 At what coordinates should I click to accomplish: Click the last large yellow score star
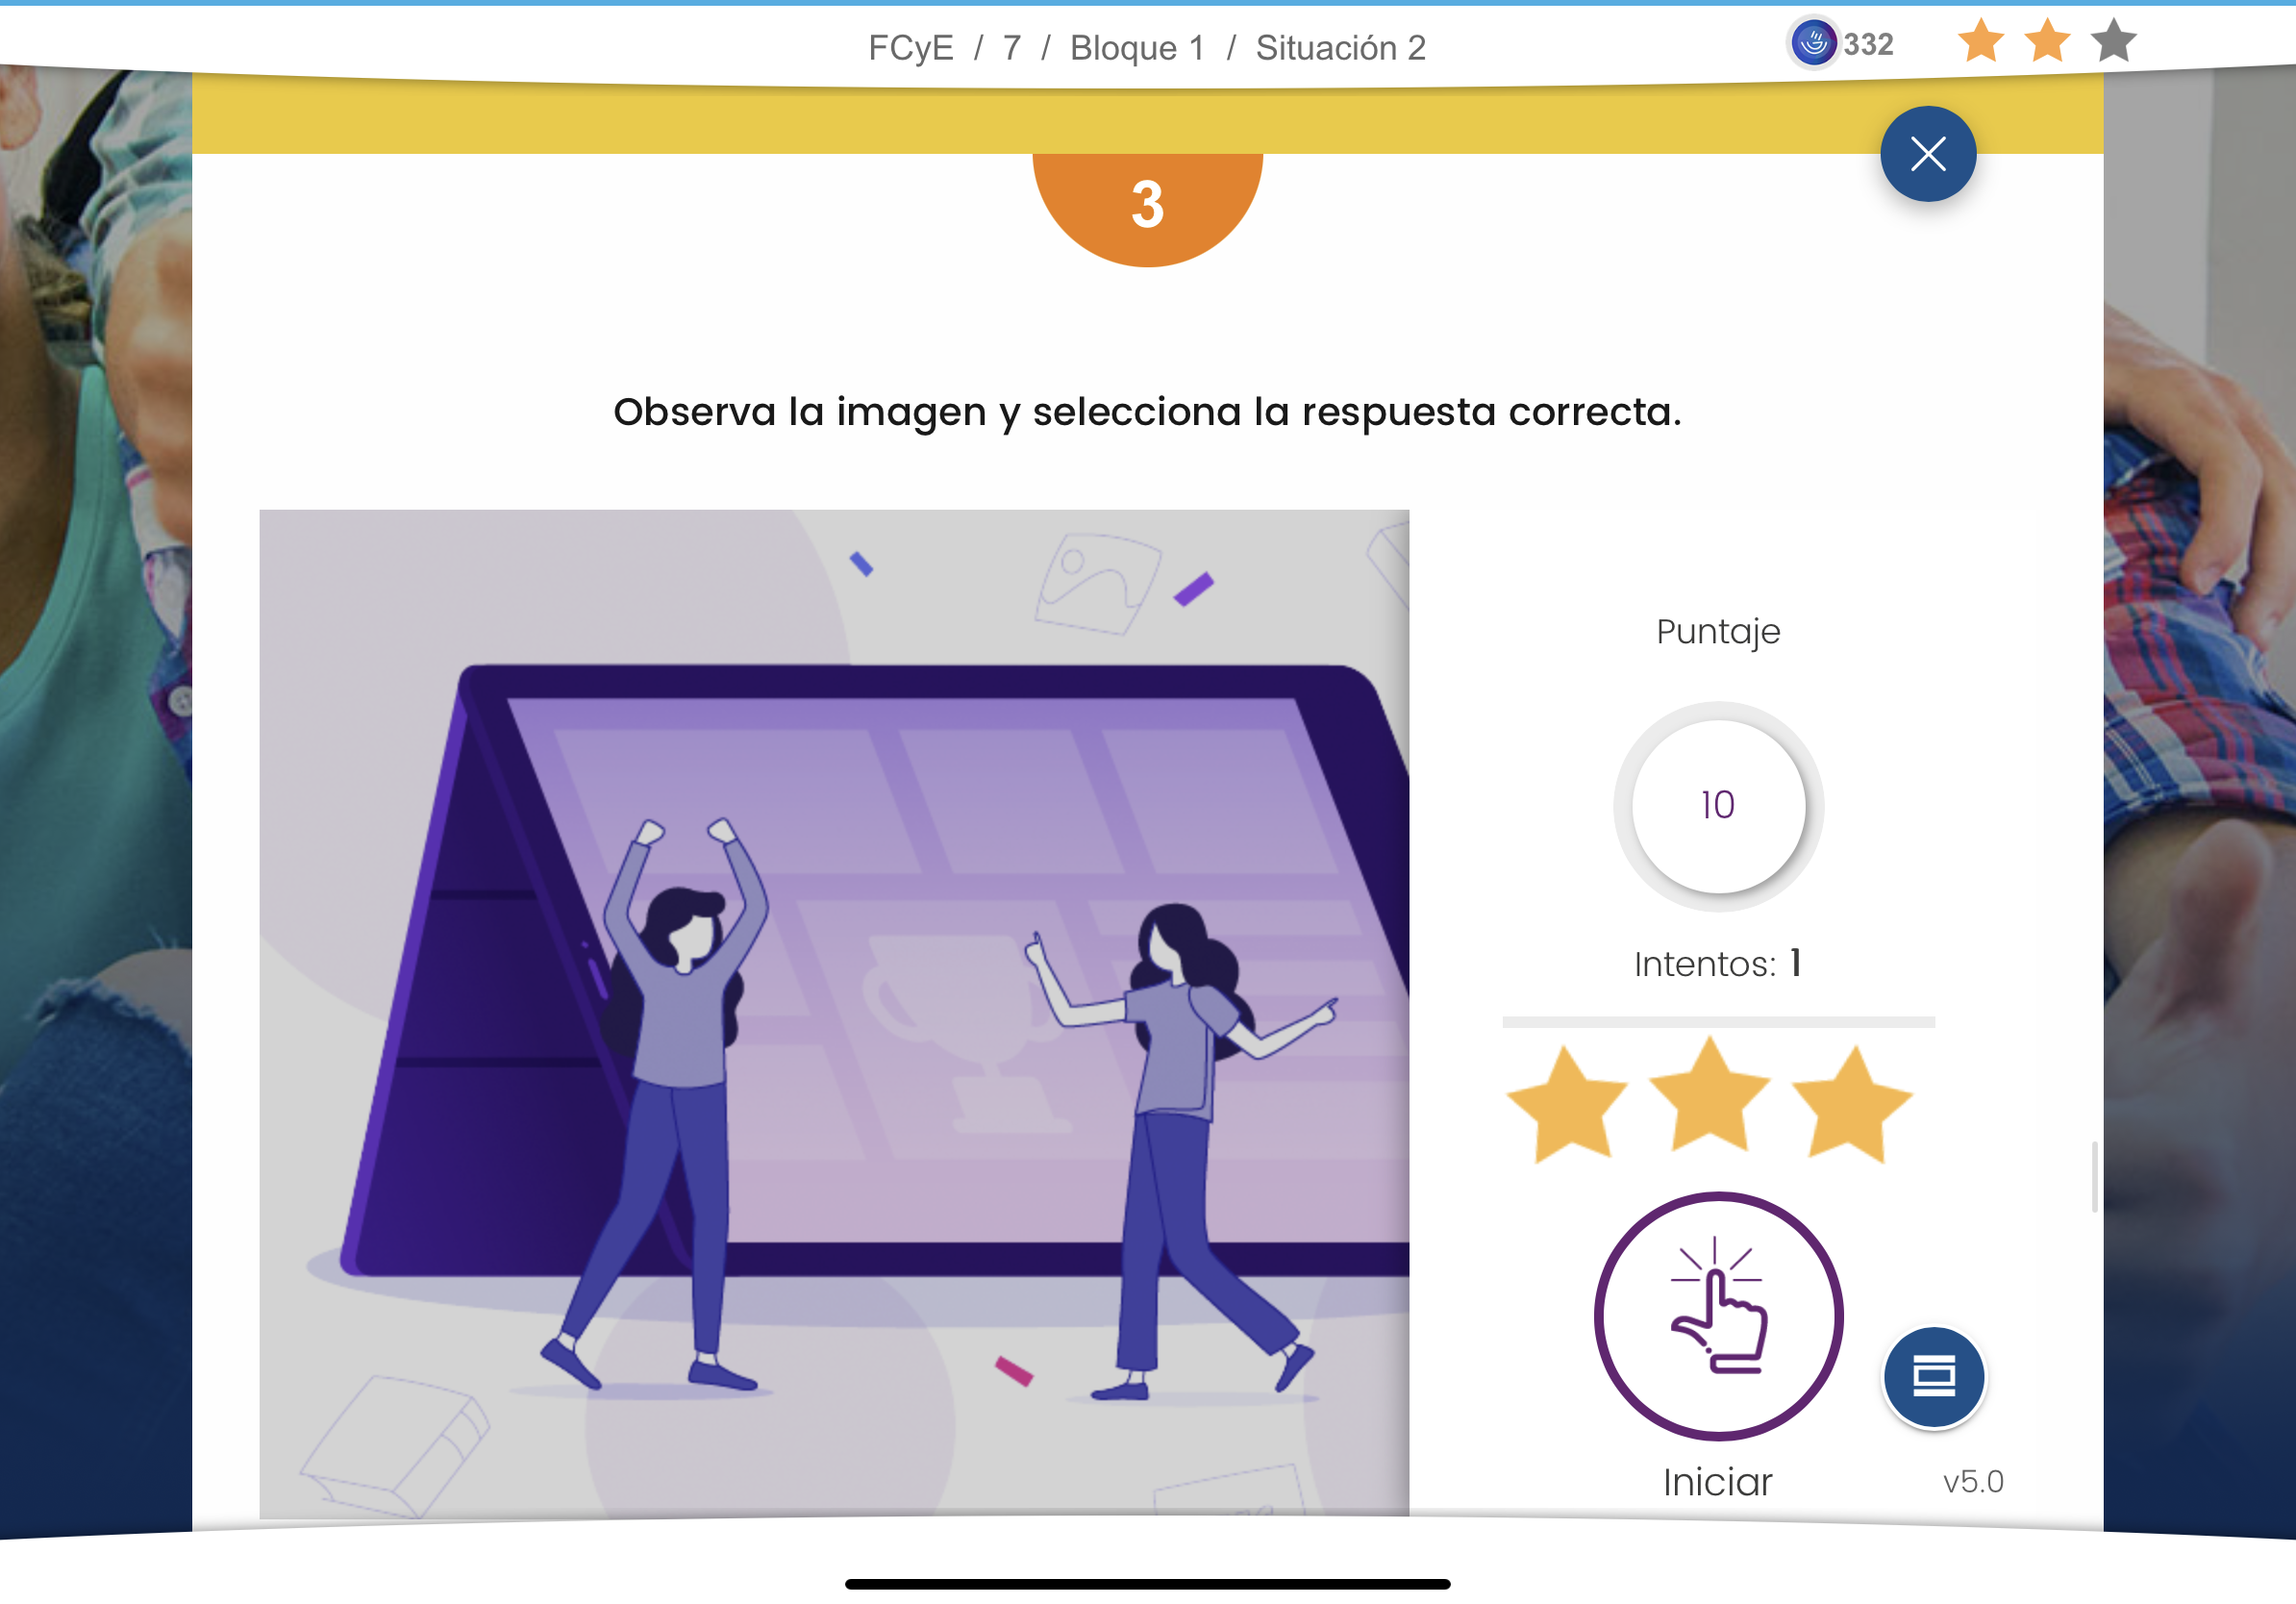coord(1852,1103)
